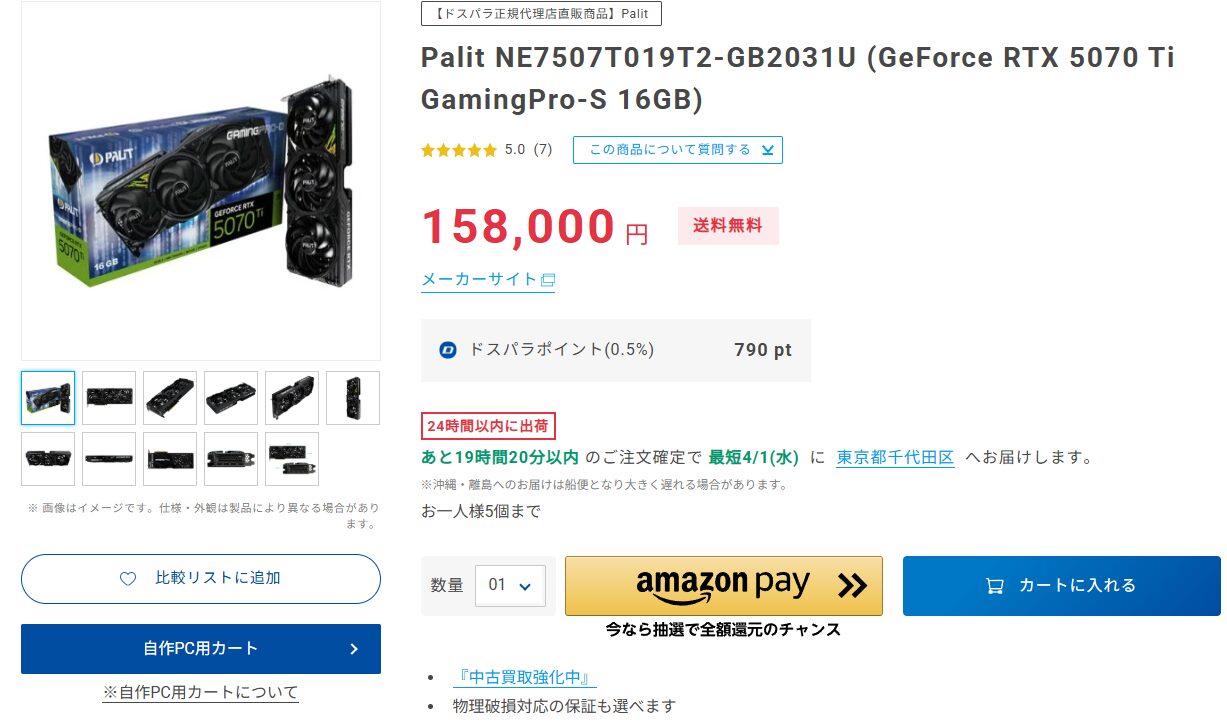Click the heart icon in compare list button
1227x725 pixels.
click(128, 579)
